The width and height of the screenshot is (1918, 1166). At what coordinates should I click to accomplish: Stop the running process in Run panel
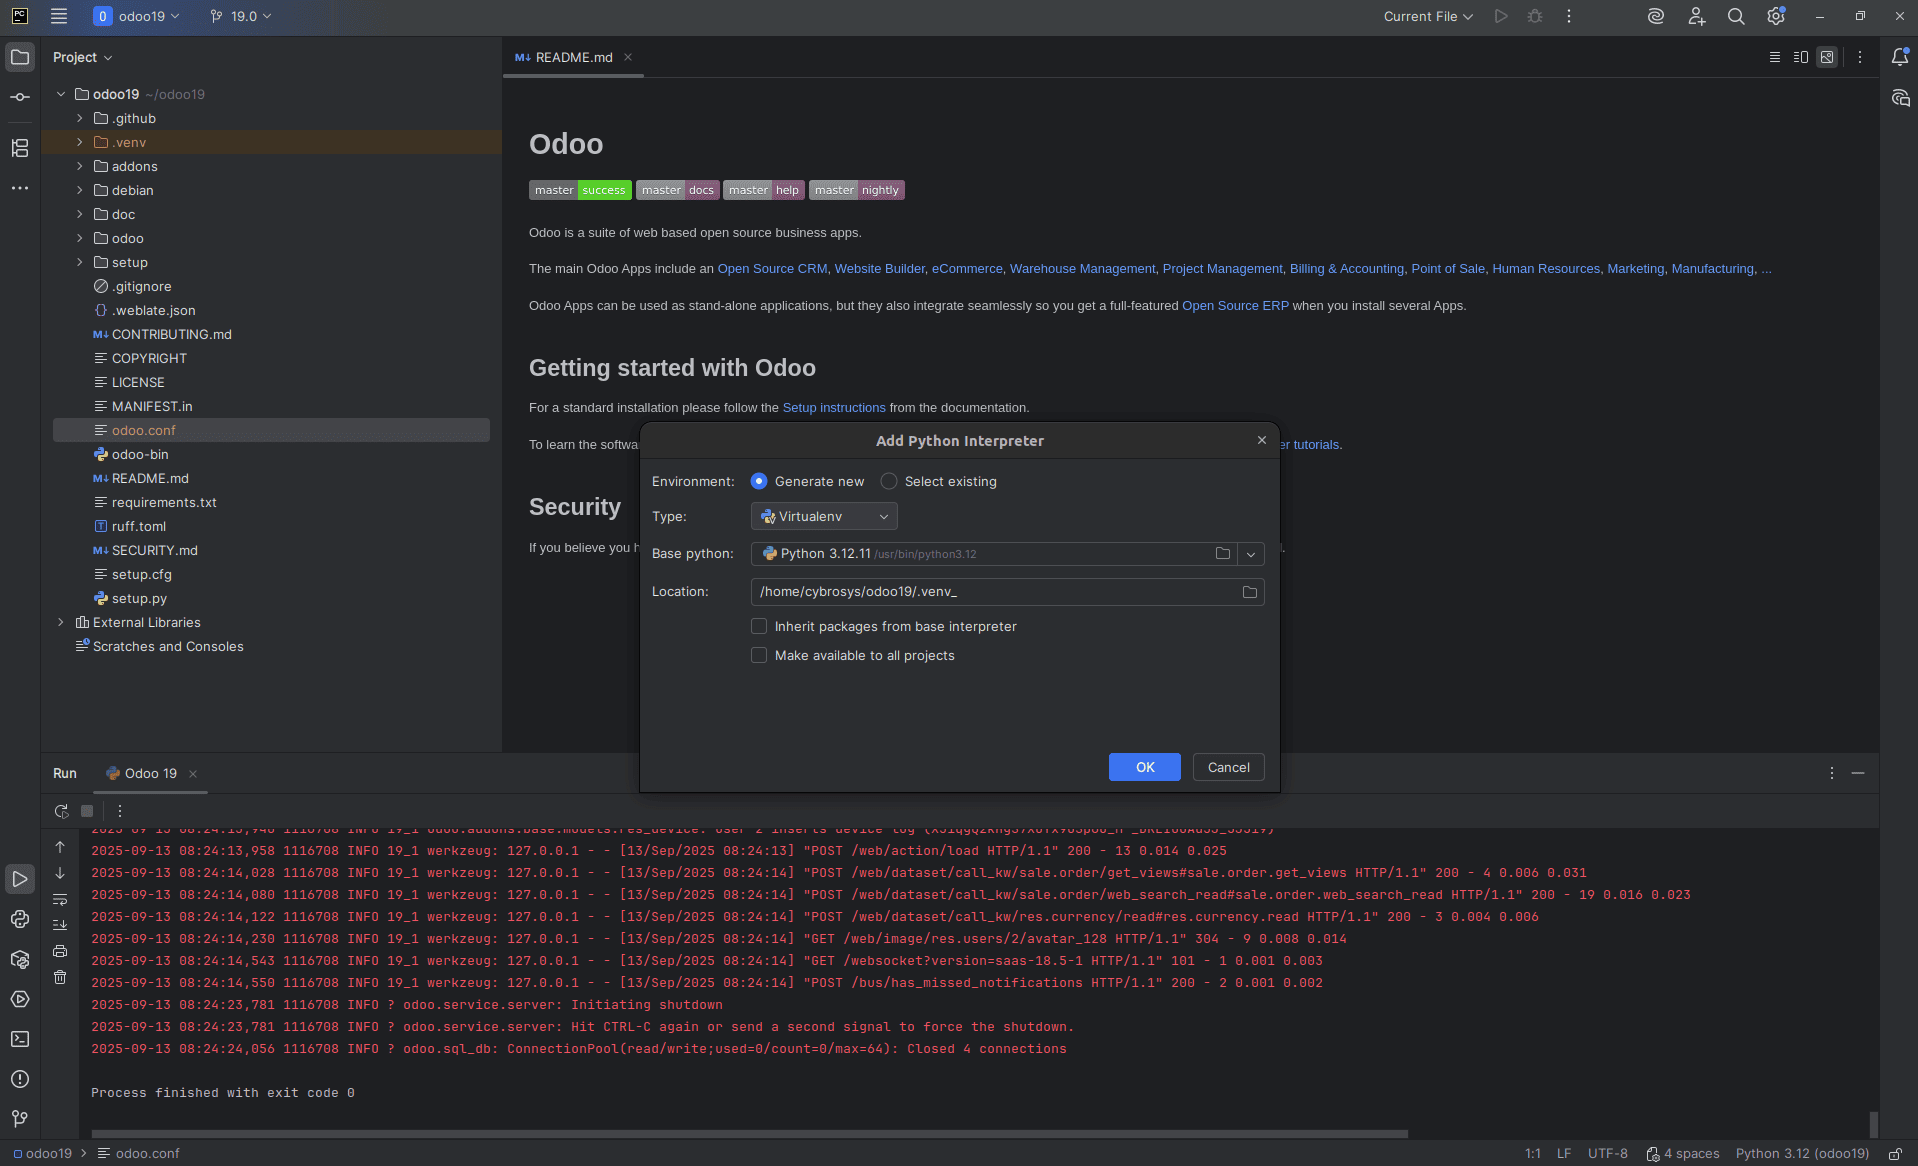pyautogui.click(x=87, y=811)
